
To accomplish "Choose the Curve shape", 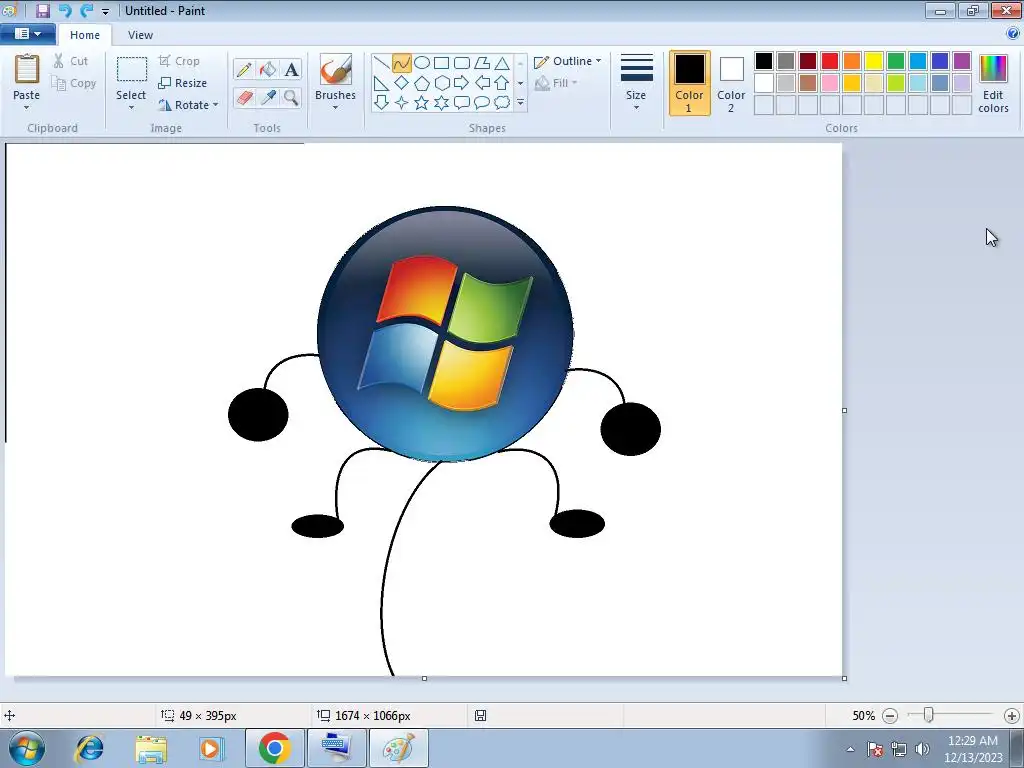I will (x=402, y=63).
